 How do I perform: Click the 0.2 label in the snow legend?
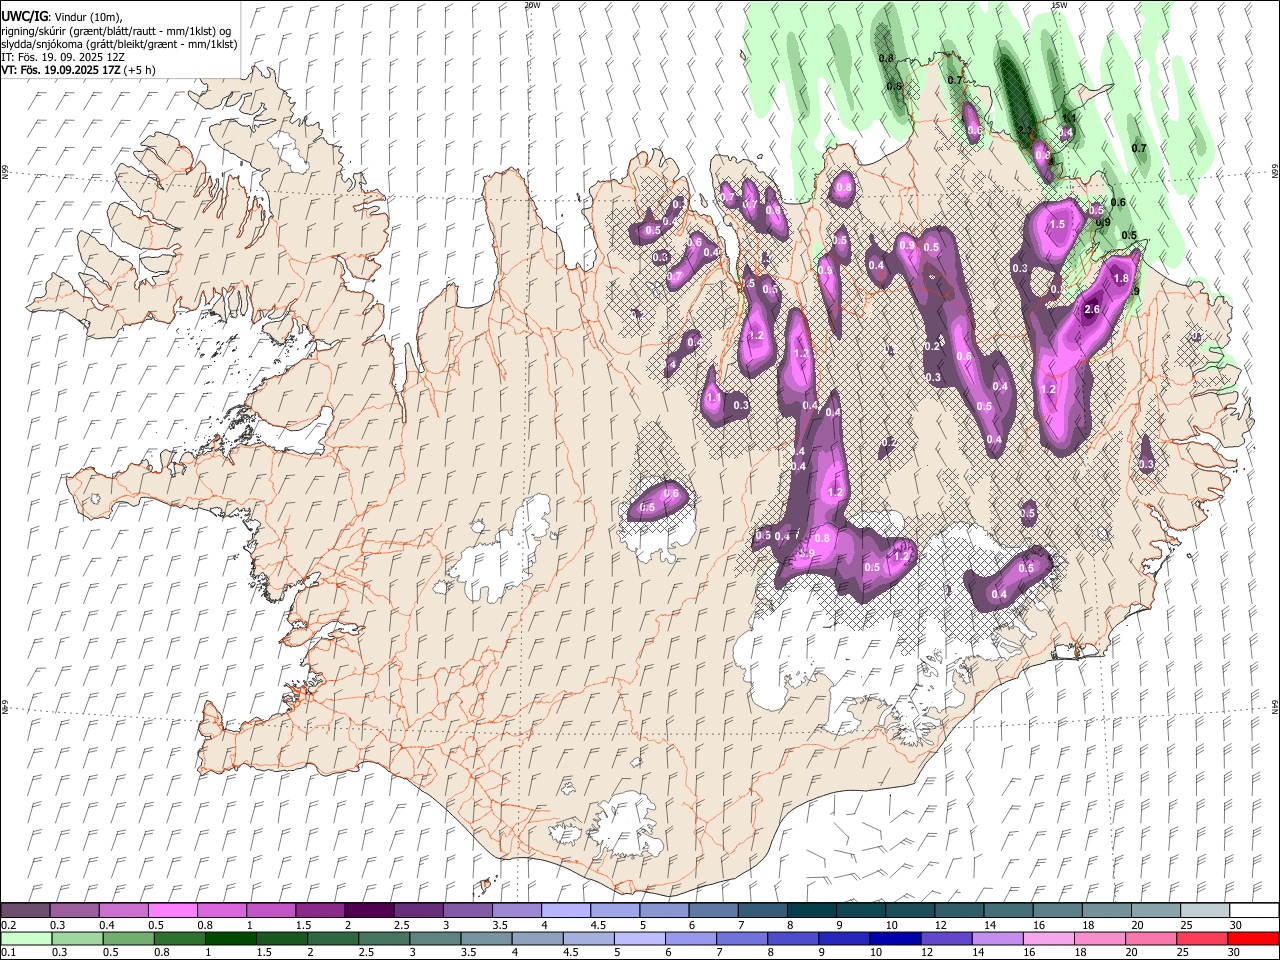8,925
